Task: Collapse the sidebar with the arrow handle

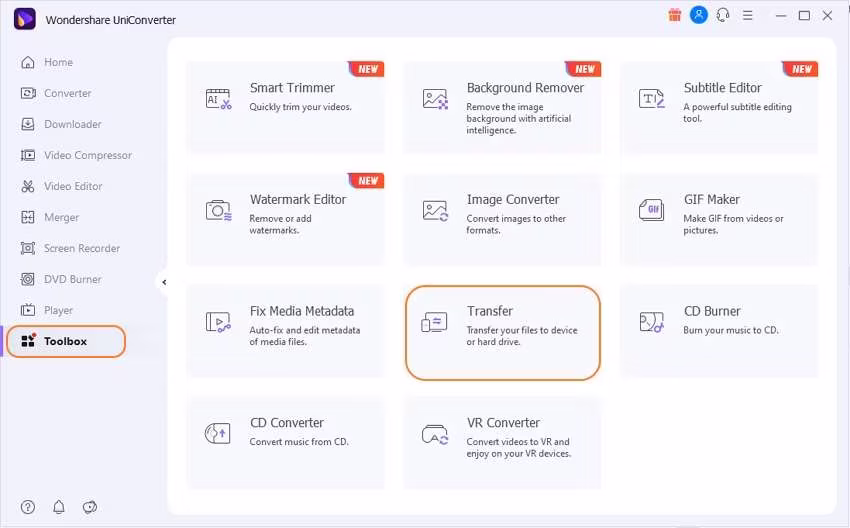Action: pyautogui.click(x=163, y=282)
